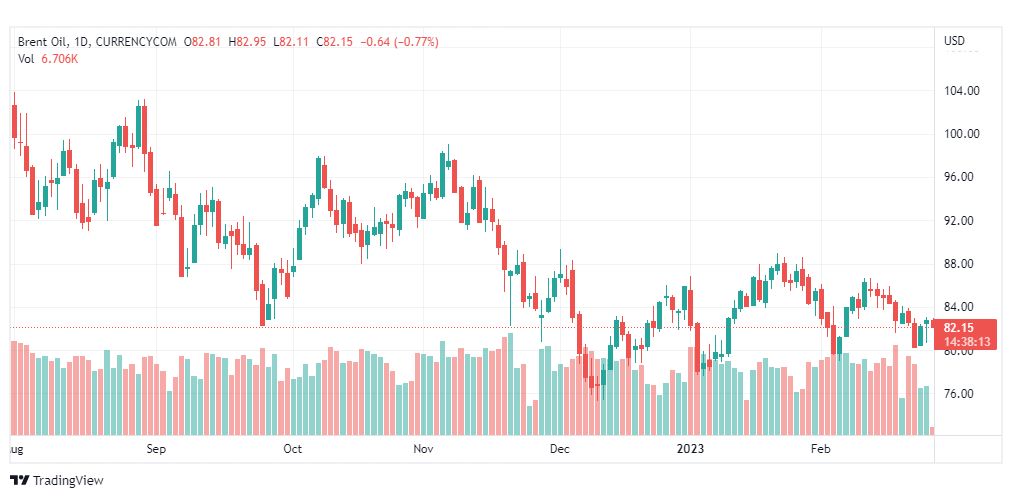Click the 2023 year marker on axis

pos(691,449)
